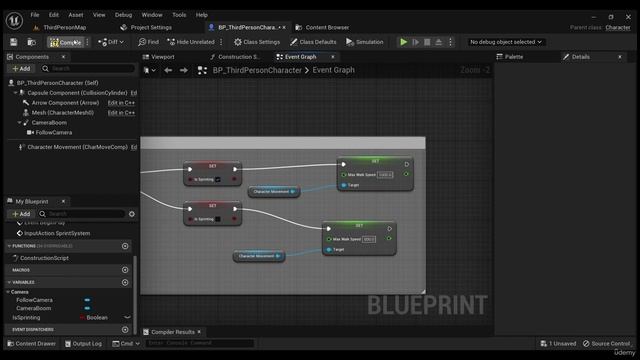The height and width of the screenshot is (360, 640).
Task: Open the graph bookmarks dropdown
Action: (x=150, y=70)
